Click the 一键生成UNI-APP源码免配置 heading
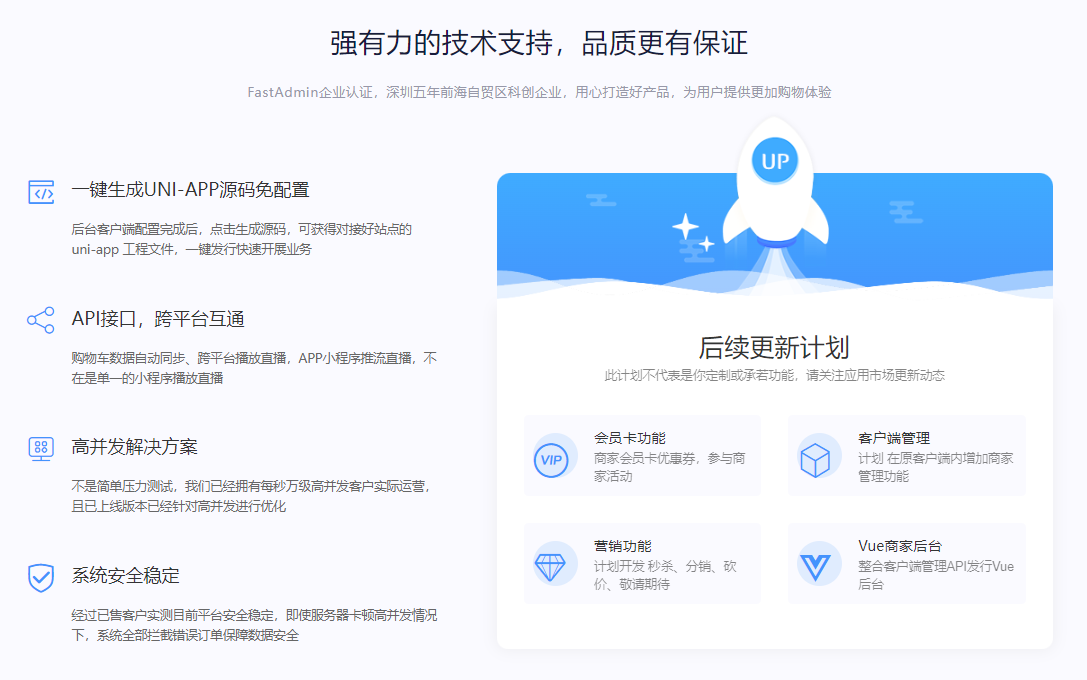The width and height of the screenshot is (1087, 680). tap(190, 190)
